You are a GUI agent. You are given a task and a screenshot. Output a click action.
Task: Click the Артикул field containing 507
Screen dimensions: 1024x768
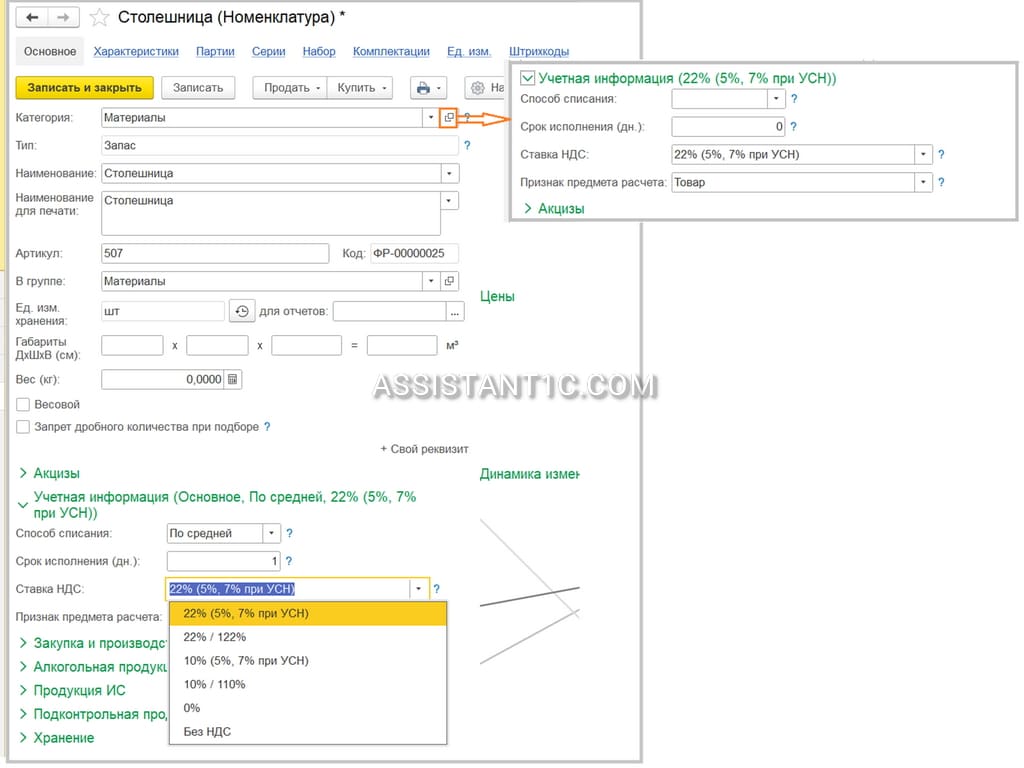(215, 253)
